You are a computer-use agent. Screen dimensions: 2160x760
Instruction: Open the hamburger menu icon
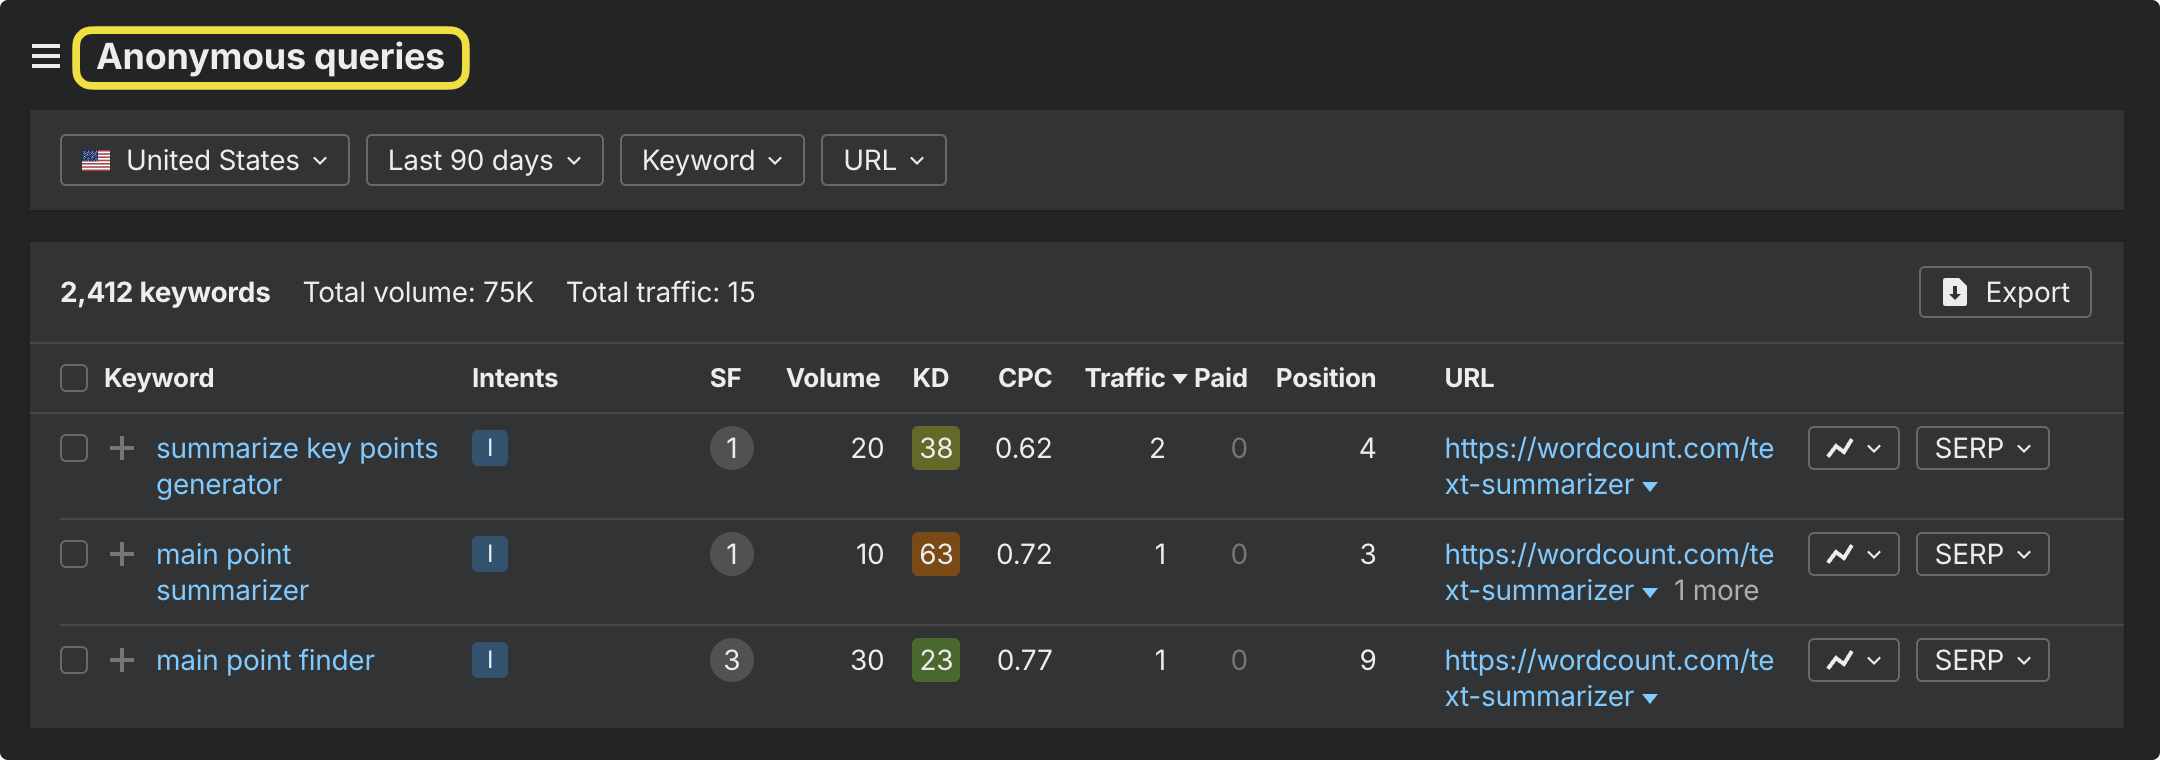pyautogui.click(x=46, y=57)
